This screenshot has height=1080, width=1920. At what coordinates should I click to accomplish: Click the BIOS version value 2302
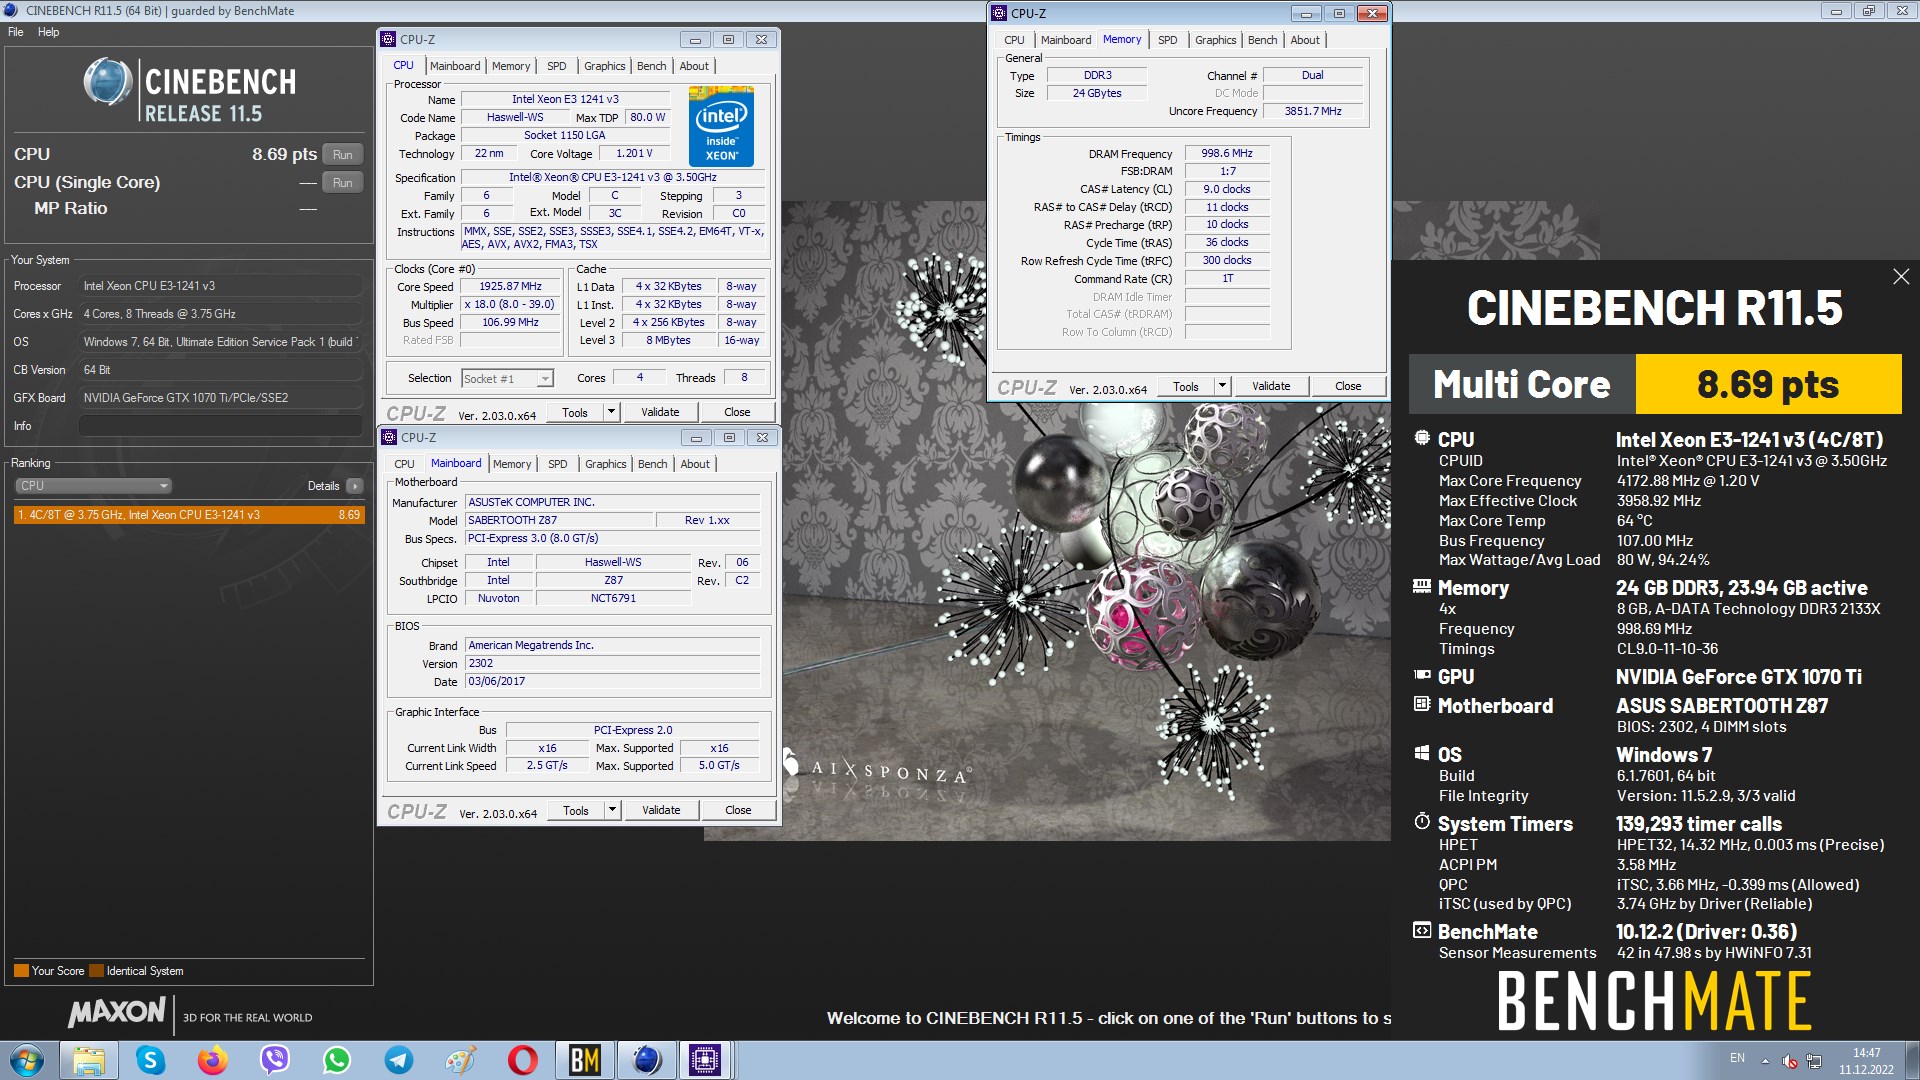613,663
